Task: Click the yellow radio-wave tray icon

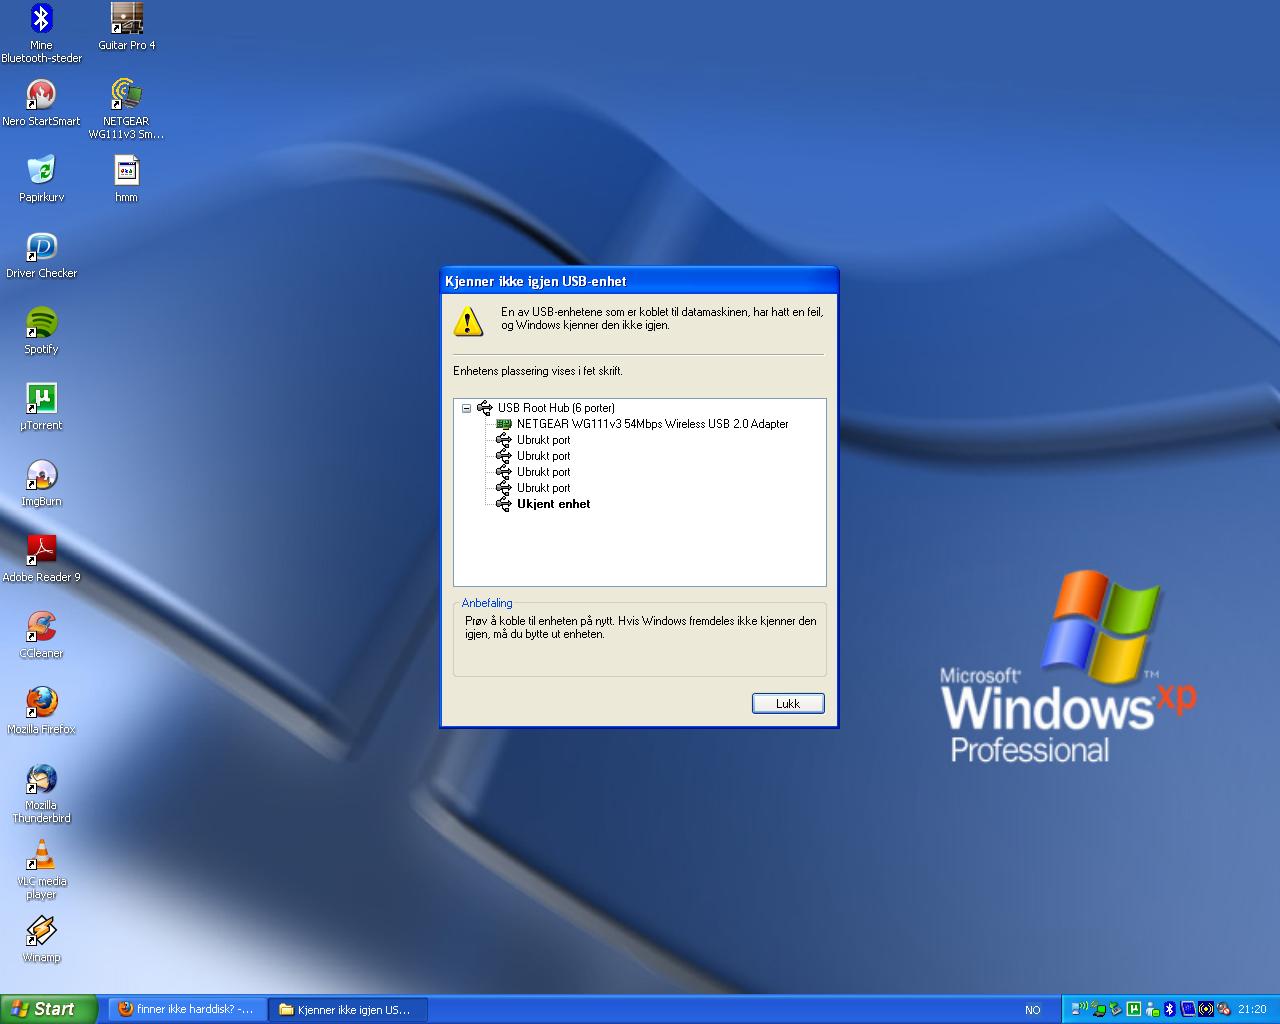Action: pyautogui.click(x=1205, y=1009)
